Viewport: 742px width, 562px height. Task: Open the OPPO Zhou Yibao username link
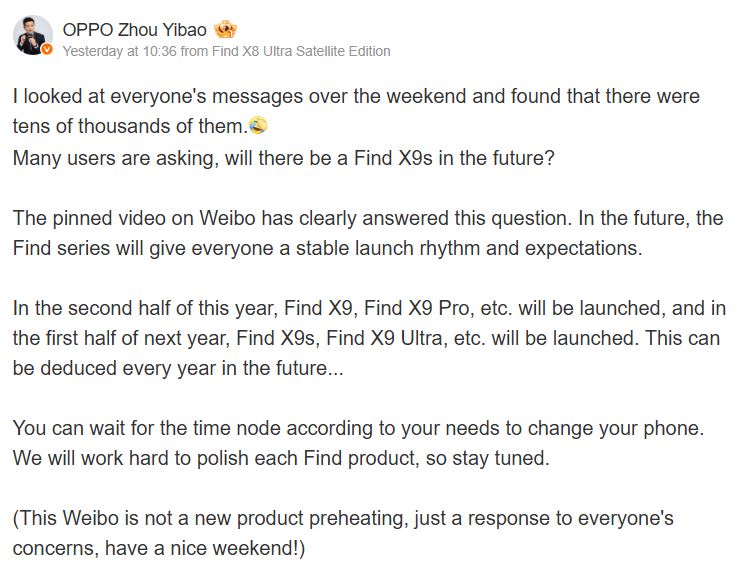click(x=134, y=30)
